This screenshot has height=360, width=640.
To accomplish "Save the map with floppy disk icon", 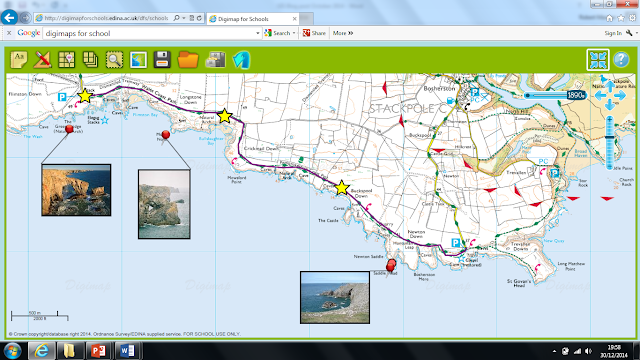I will pos(162,60).
